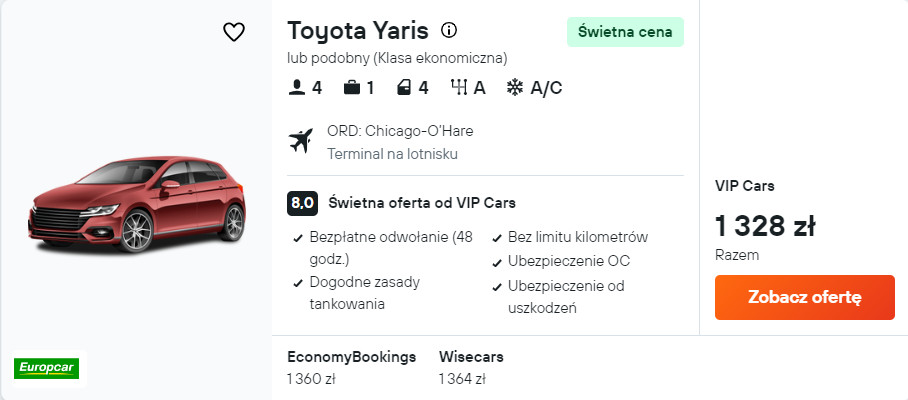Click the 1 328 zł total price

[x=765, y=226]
